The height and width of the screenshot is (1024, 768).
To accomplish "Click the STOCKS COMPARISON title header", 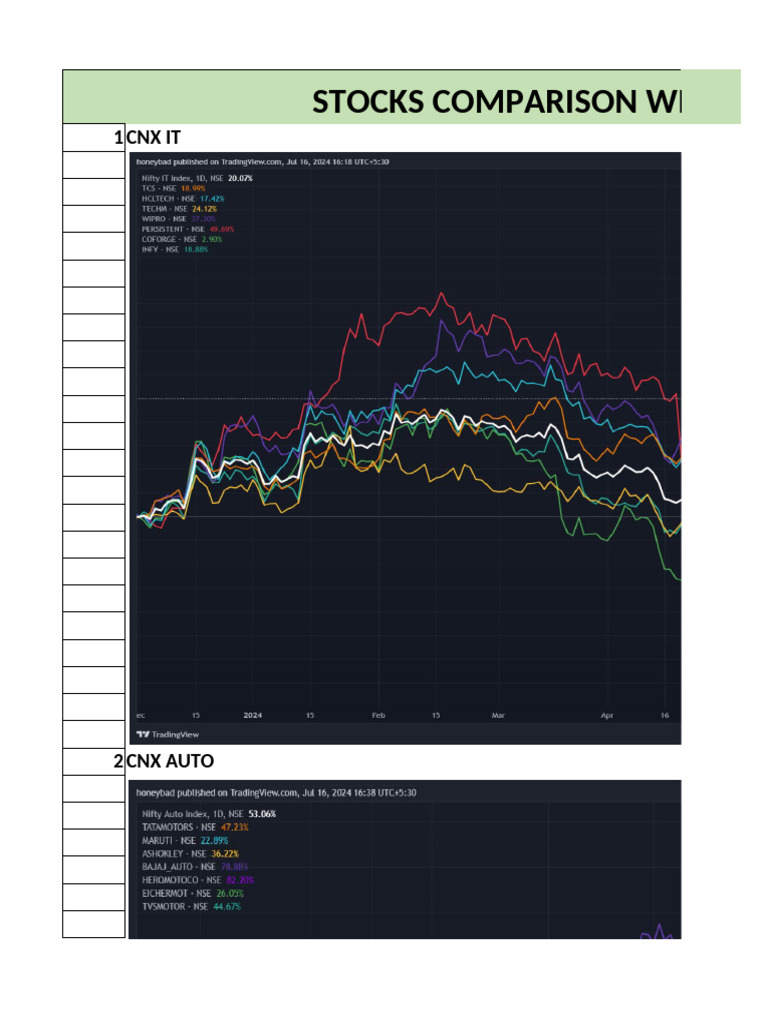I will [x=495, y=101].
